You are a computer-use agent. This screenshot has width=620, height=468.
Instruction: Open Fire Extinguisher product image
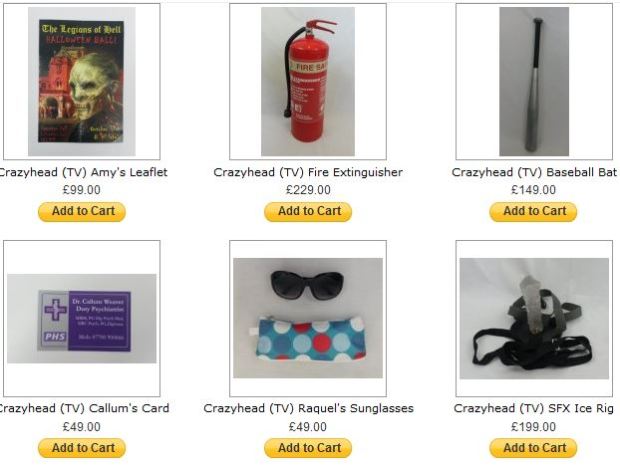(308, 81)
